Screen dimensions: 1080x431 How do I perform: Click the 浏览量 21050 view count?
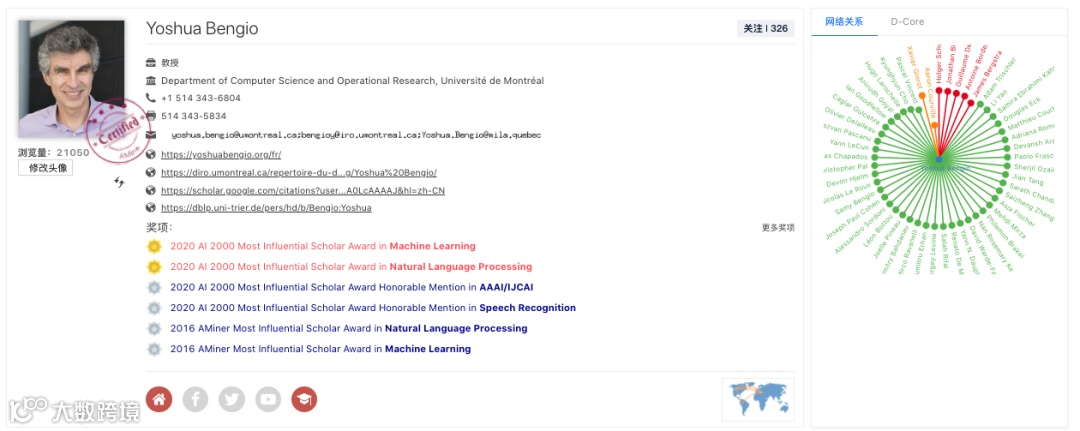pos(54,152)
